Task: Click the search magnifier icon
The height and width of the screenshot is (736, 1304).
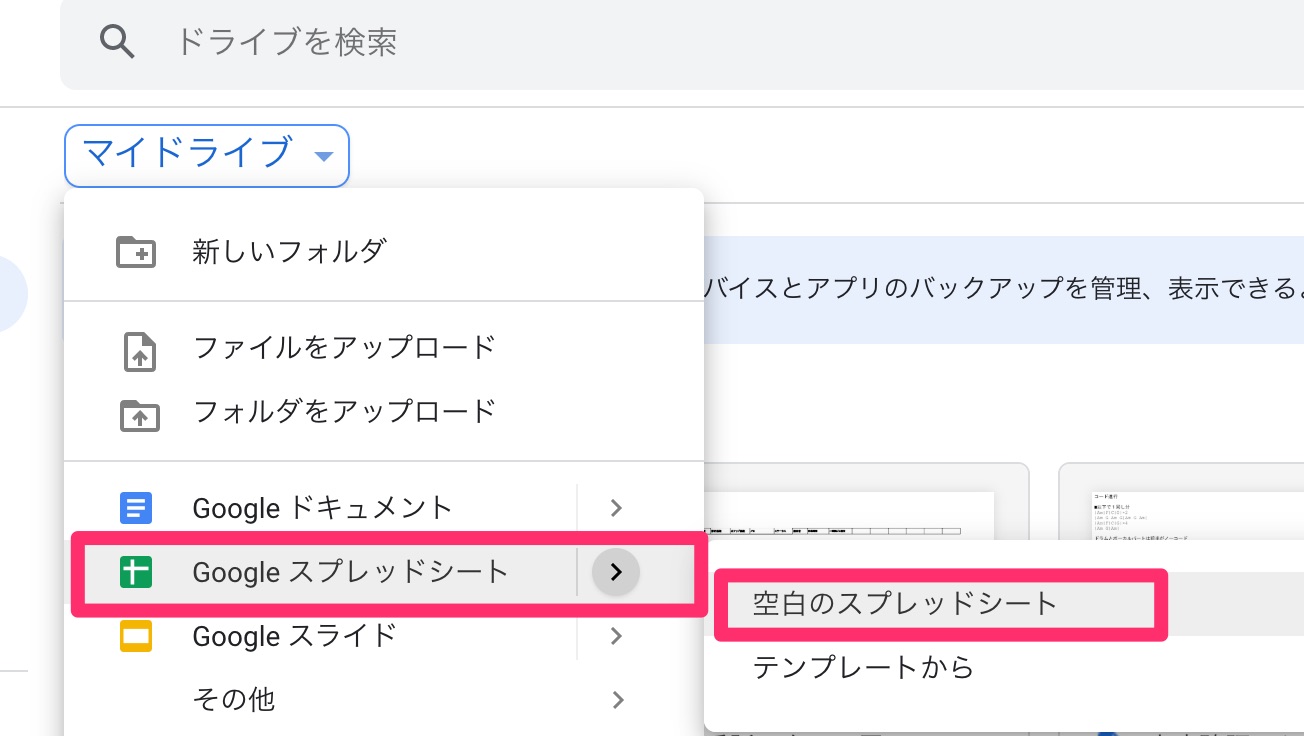Action: [x=117, y=42]
